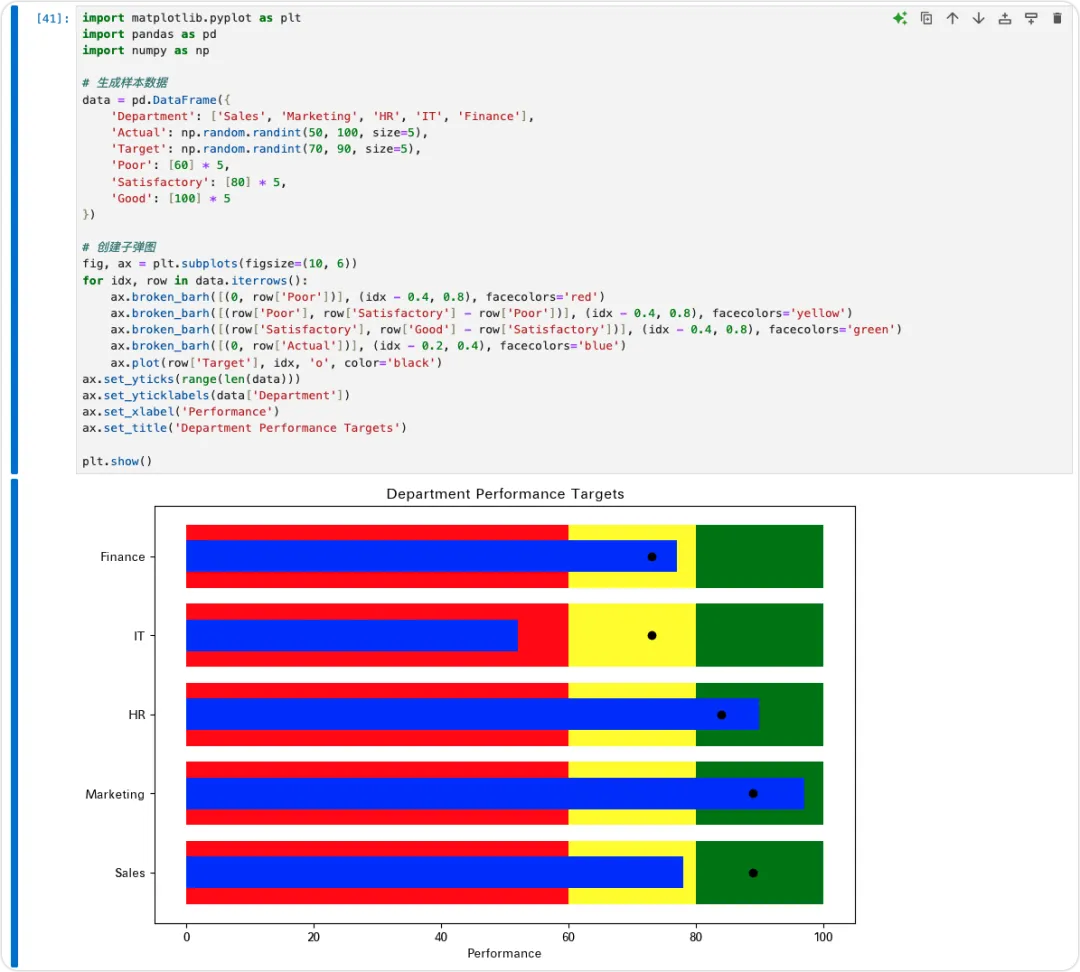
Task: Place cursor on 'import numpy as np' line
Action: click(x=145, y=51)
